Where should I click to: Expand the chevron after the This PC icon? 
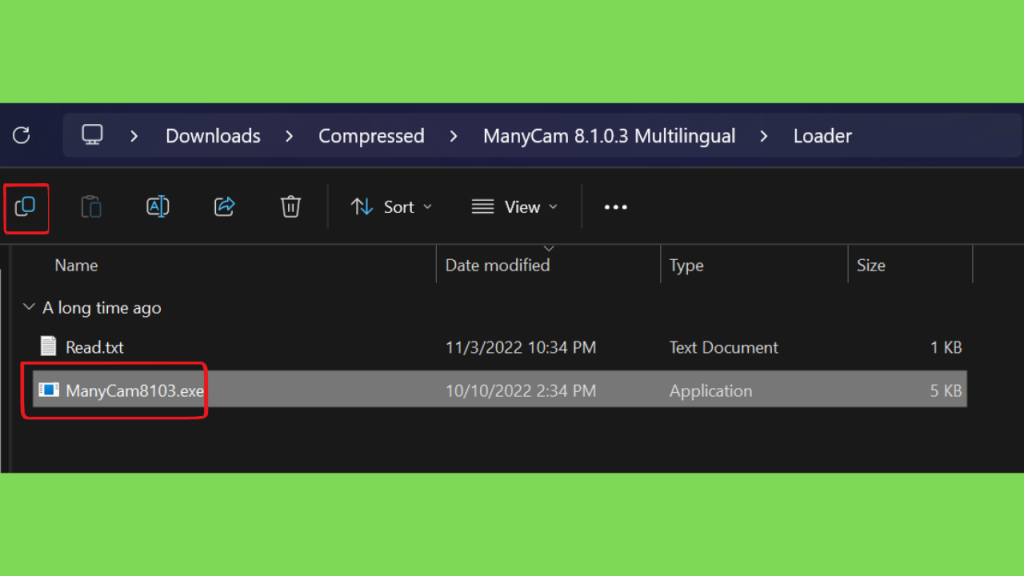pos(134,136)
